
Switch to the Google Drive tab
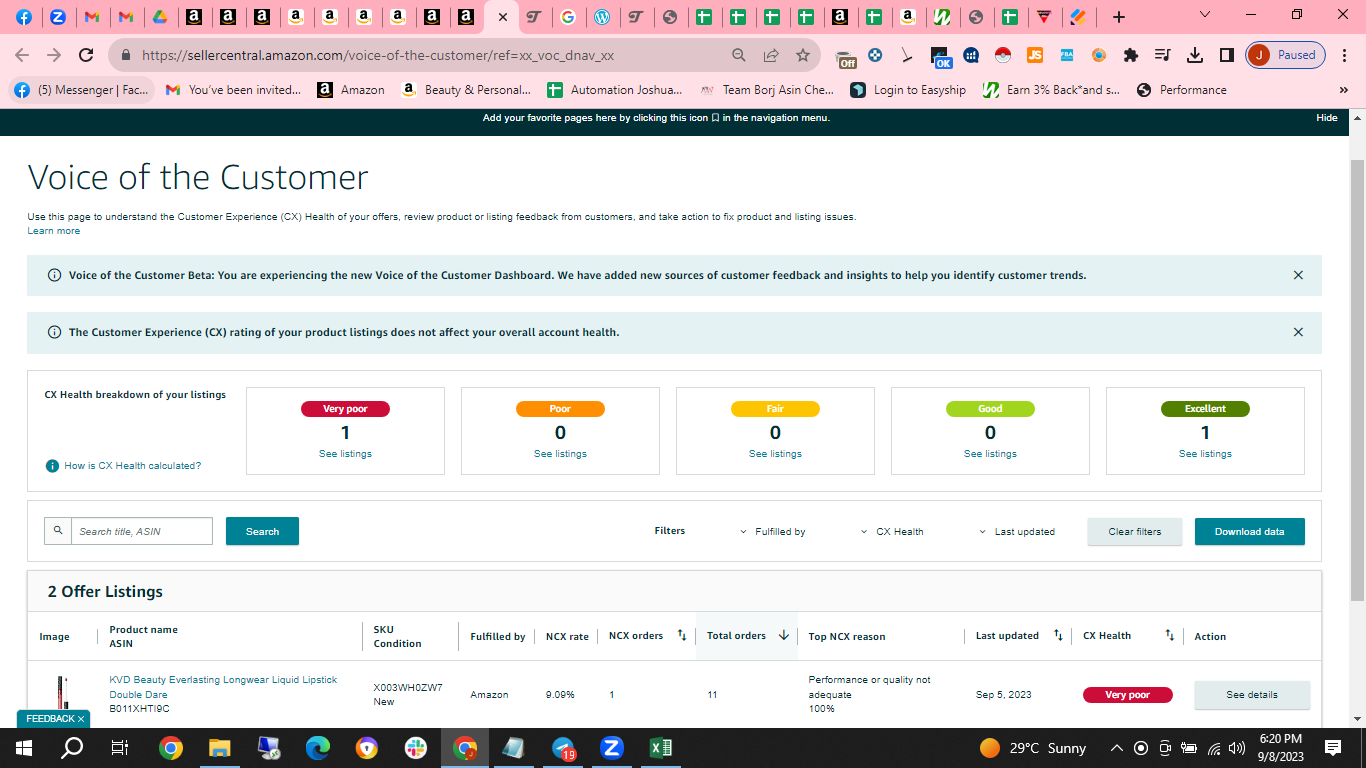[x=160, y=17]
